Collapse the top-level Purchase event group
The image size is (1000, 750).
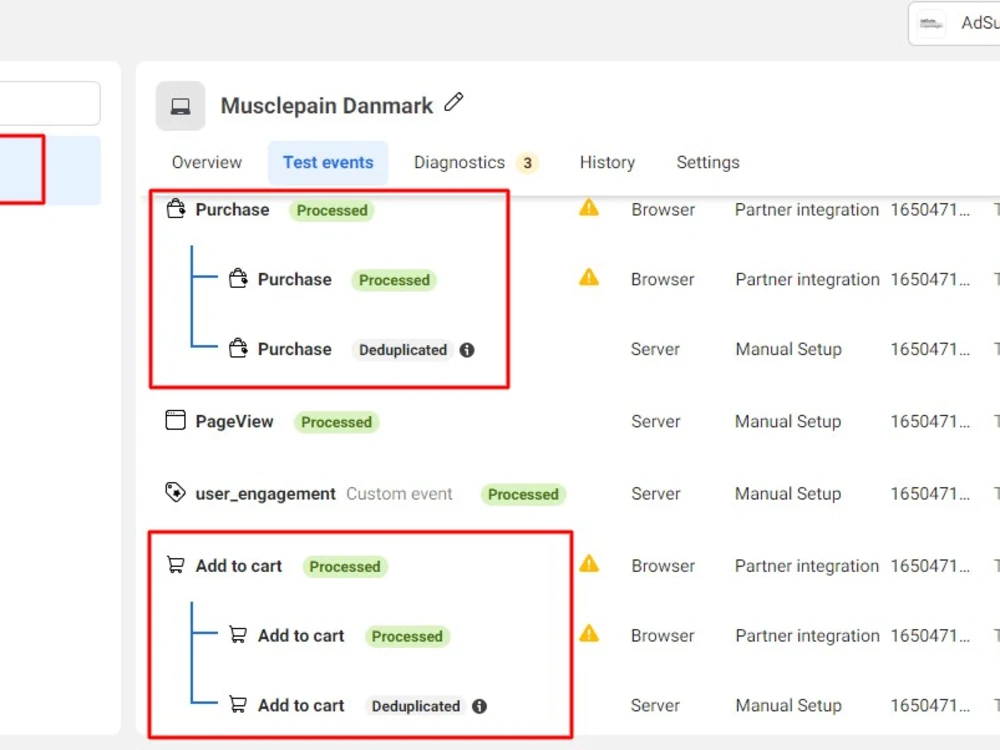click(x=232, y=210)
